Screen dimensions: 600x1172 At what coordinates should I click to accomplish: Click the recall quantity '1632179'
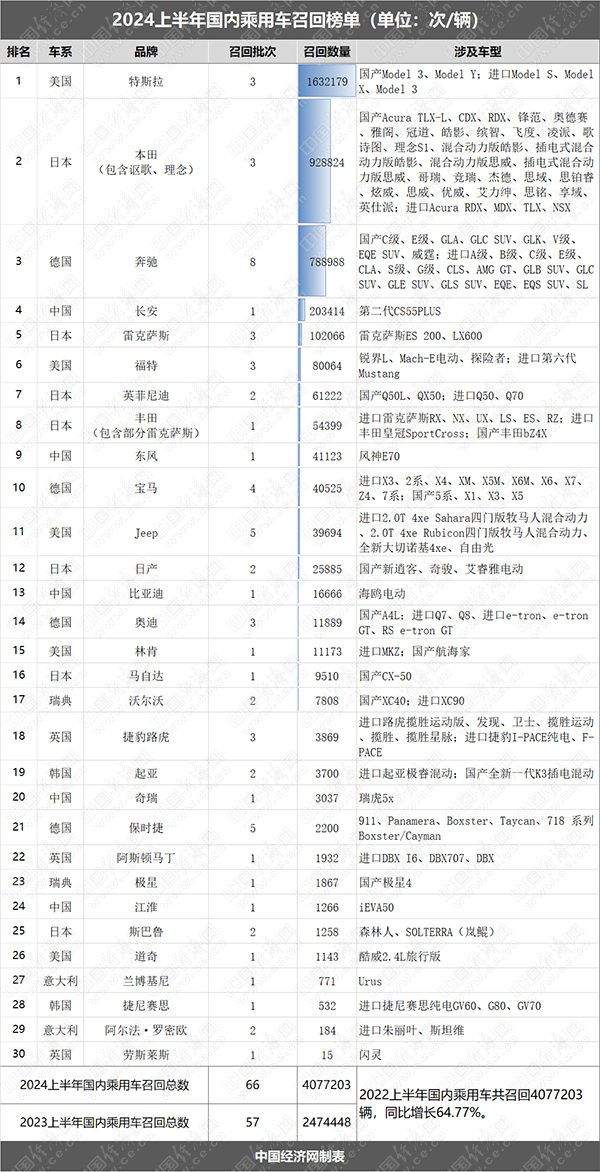click(327, 81)
